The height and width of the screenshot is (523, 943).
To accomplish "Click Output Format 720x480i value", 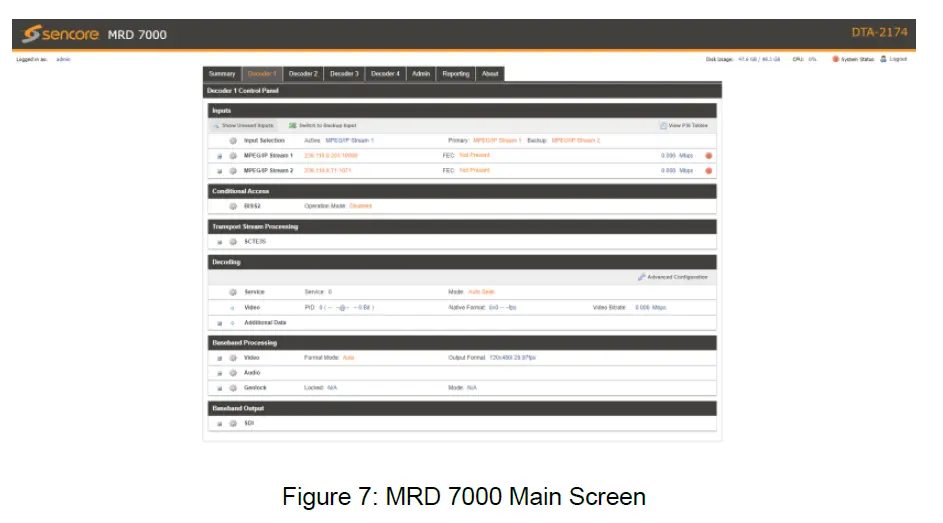I will (x=512, y=358).
